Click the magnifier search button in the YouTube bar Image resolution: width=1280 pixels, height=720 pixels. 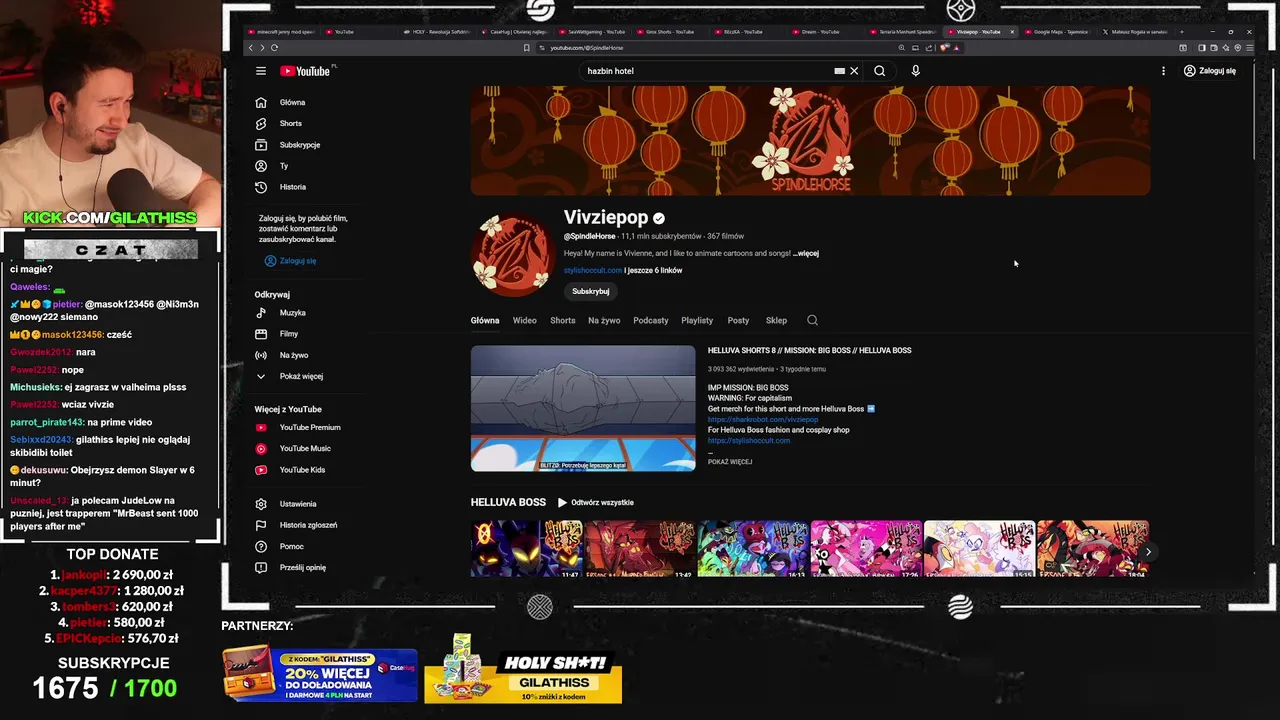[879, 71]
